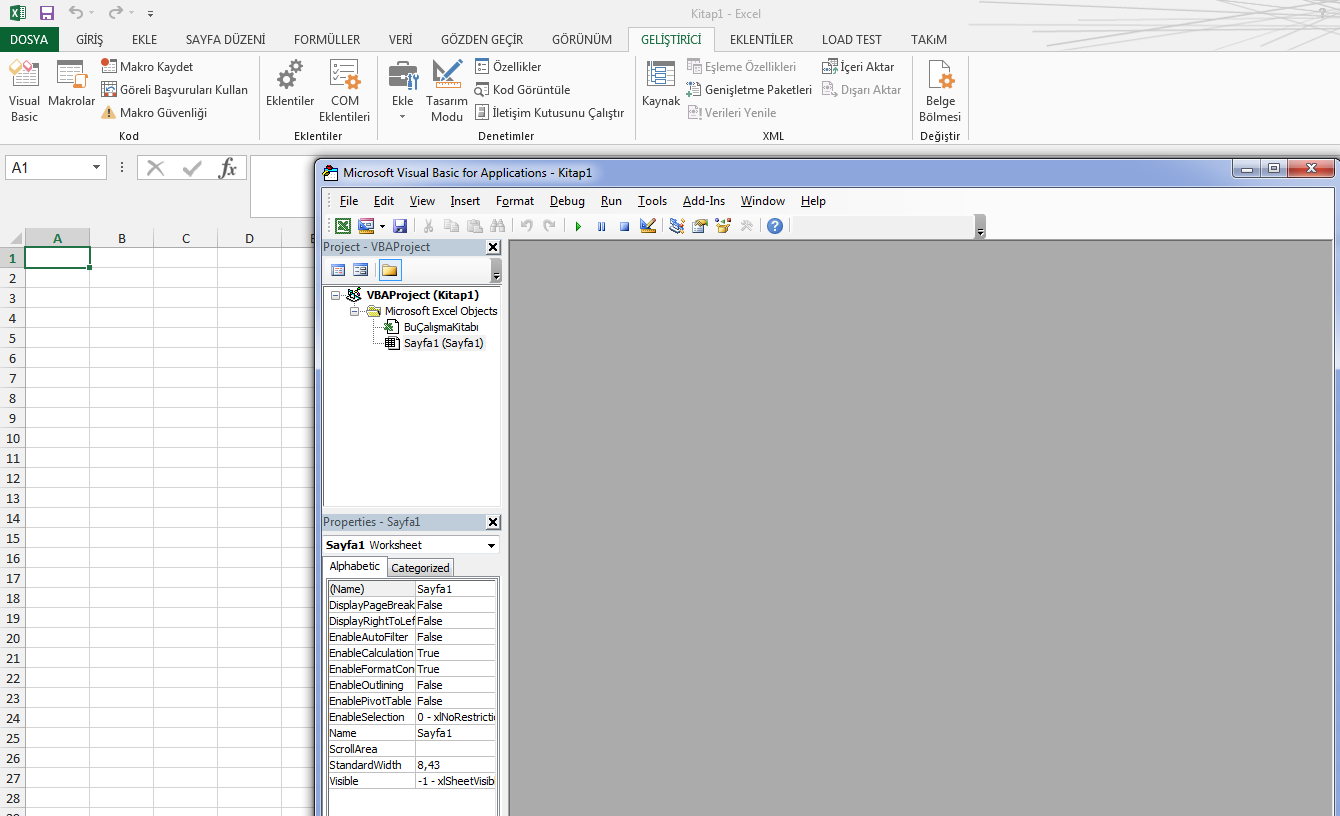Image resolution: width=1340 pixels, height=816 pixels.
Task: Click the Toggle Folders button in Project pane
Action: (x=390, y=270)
